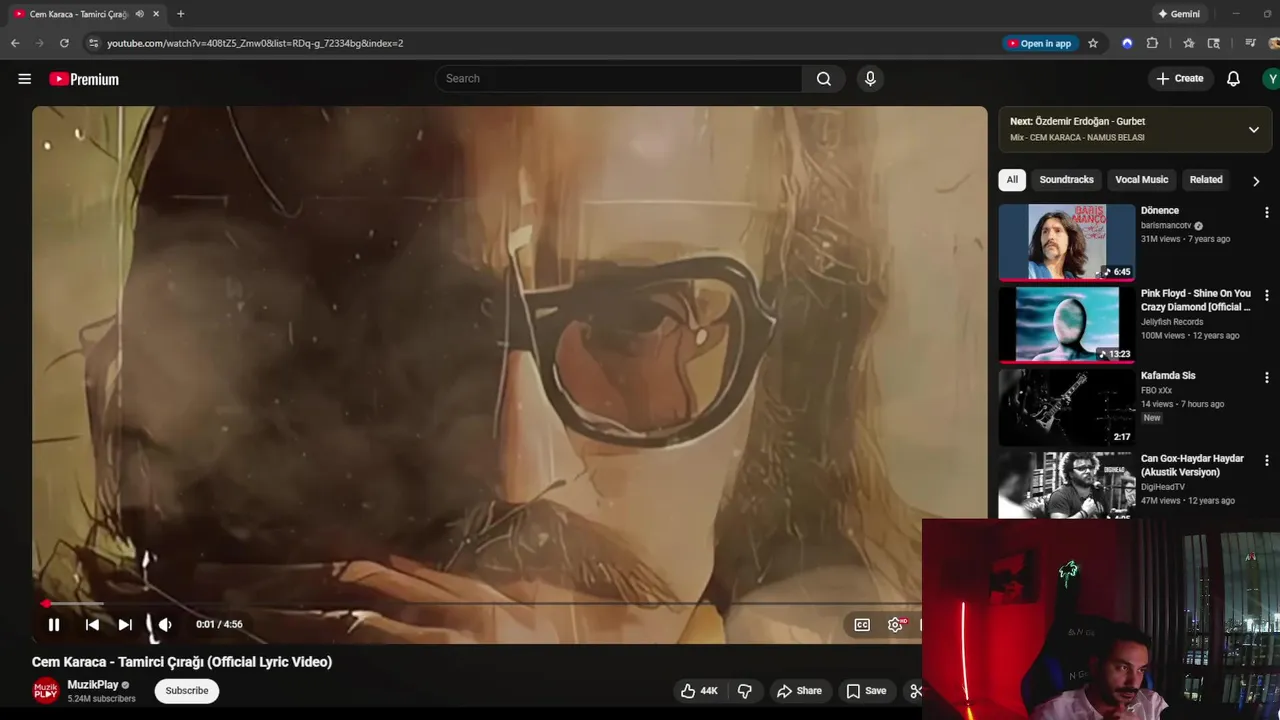Skip to the previous video
Viewport: 1280px width, 720px height.
point(92,625)
